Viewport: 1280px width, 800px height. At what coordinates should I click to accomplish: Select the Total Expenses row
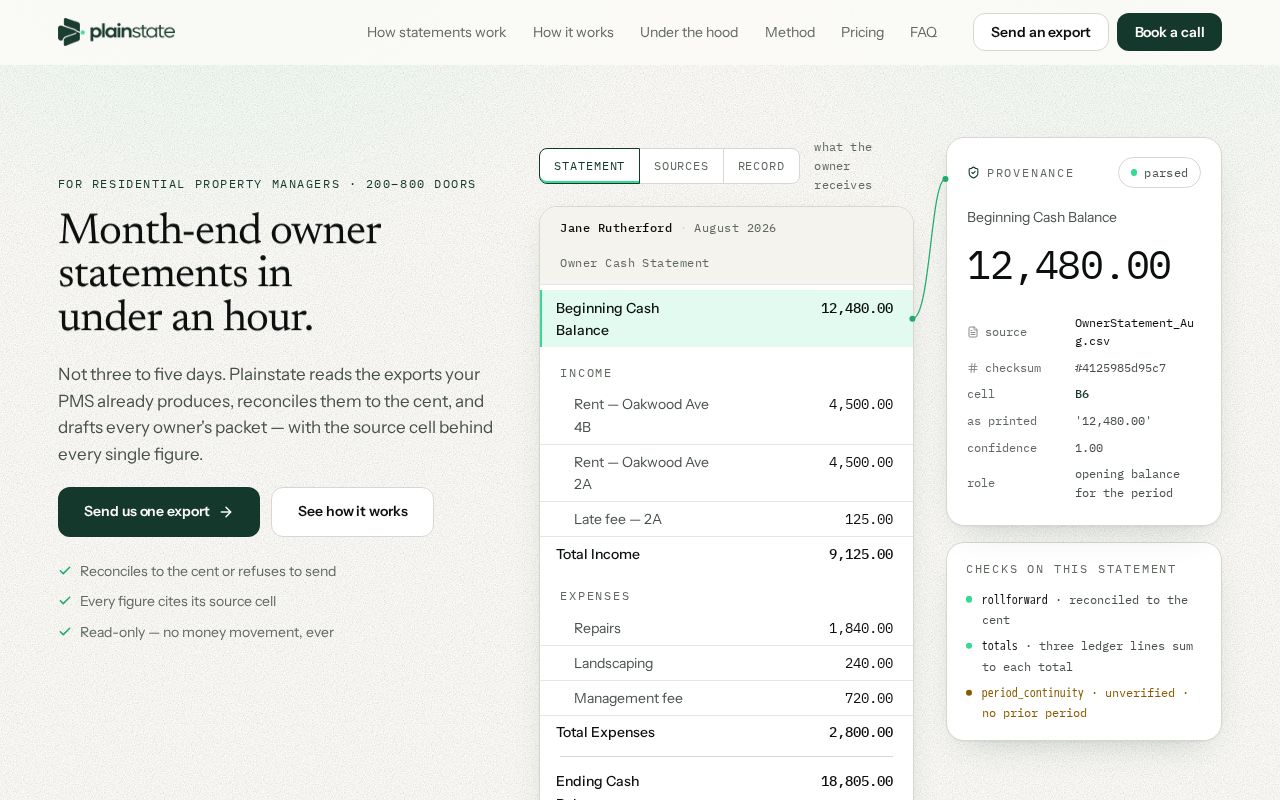726,732
